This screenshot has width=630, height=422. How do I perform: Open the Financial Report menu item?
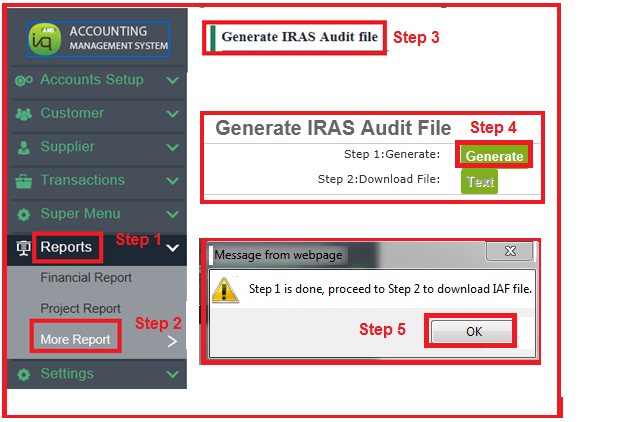(x=86, y=278)
